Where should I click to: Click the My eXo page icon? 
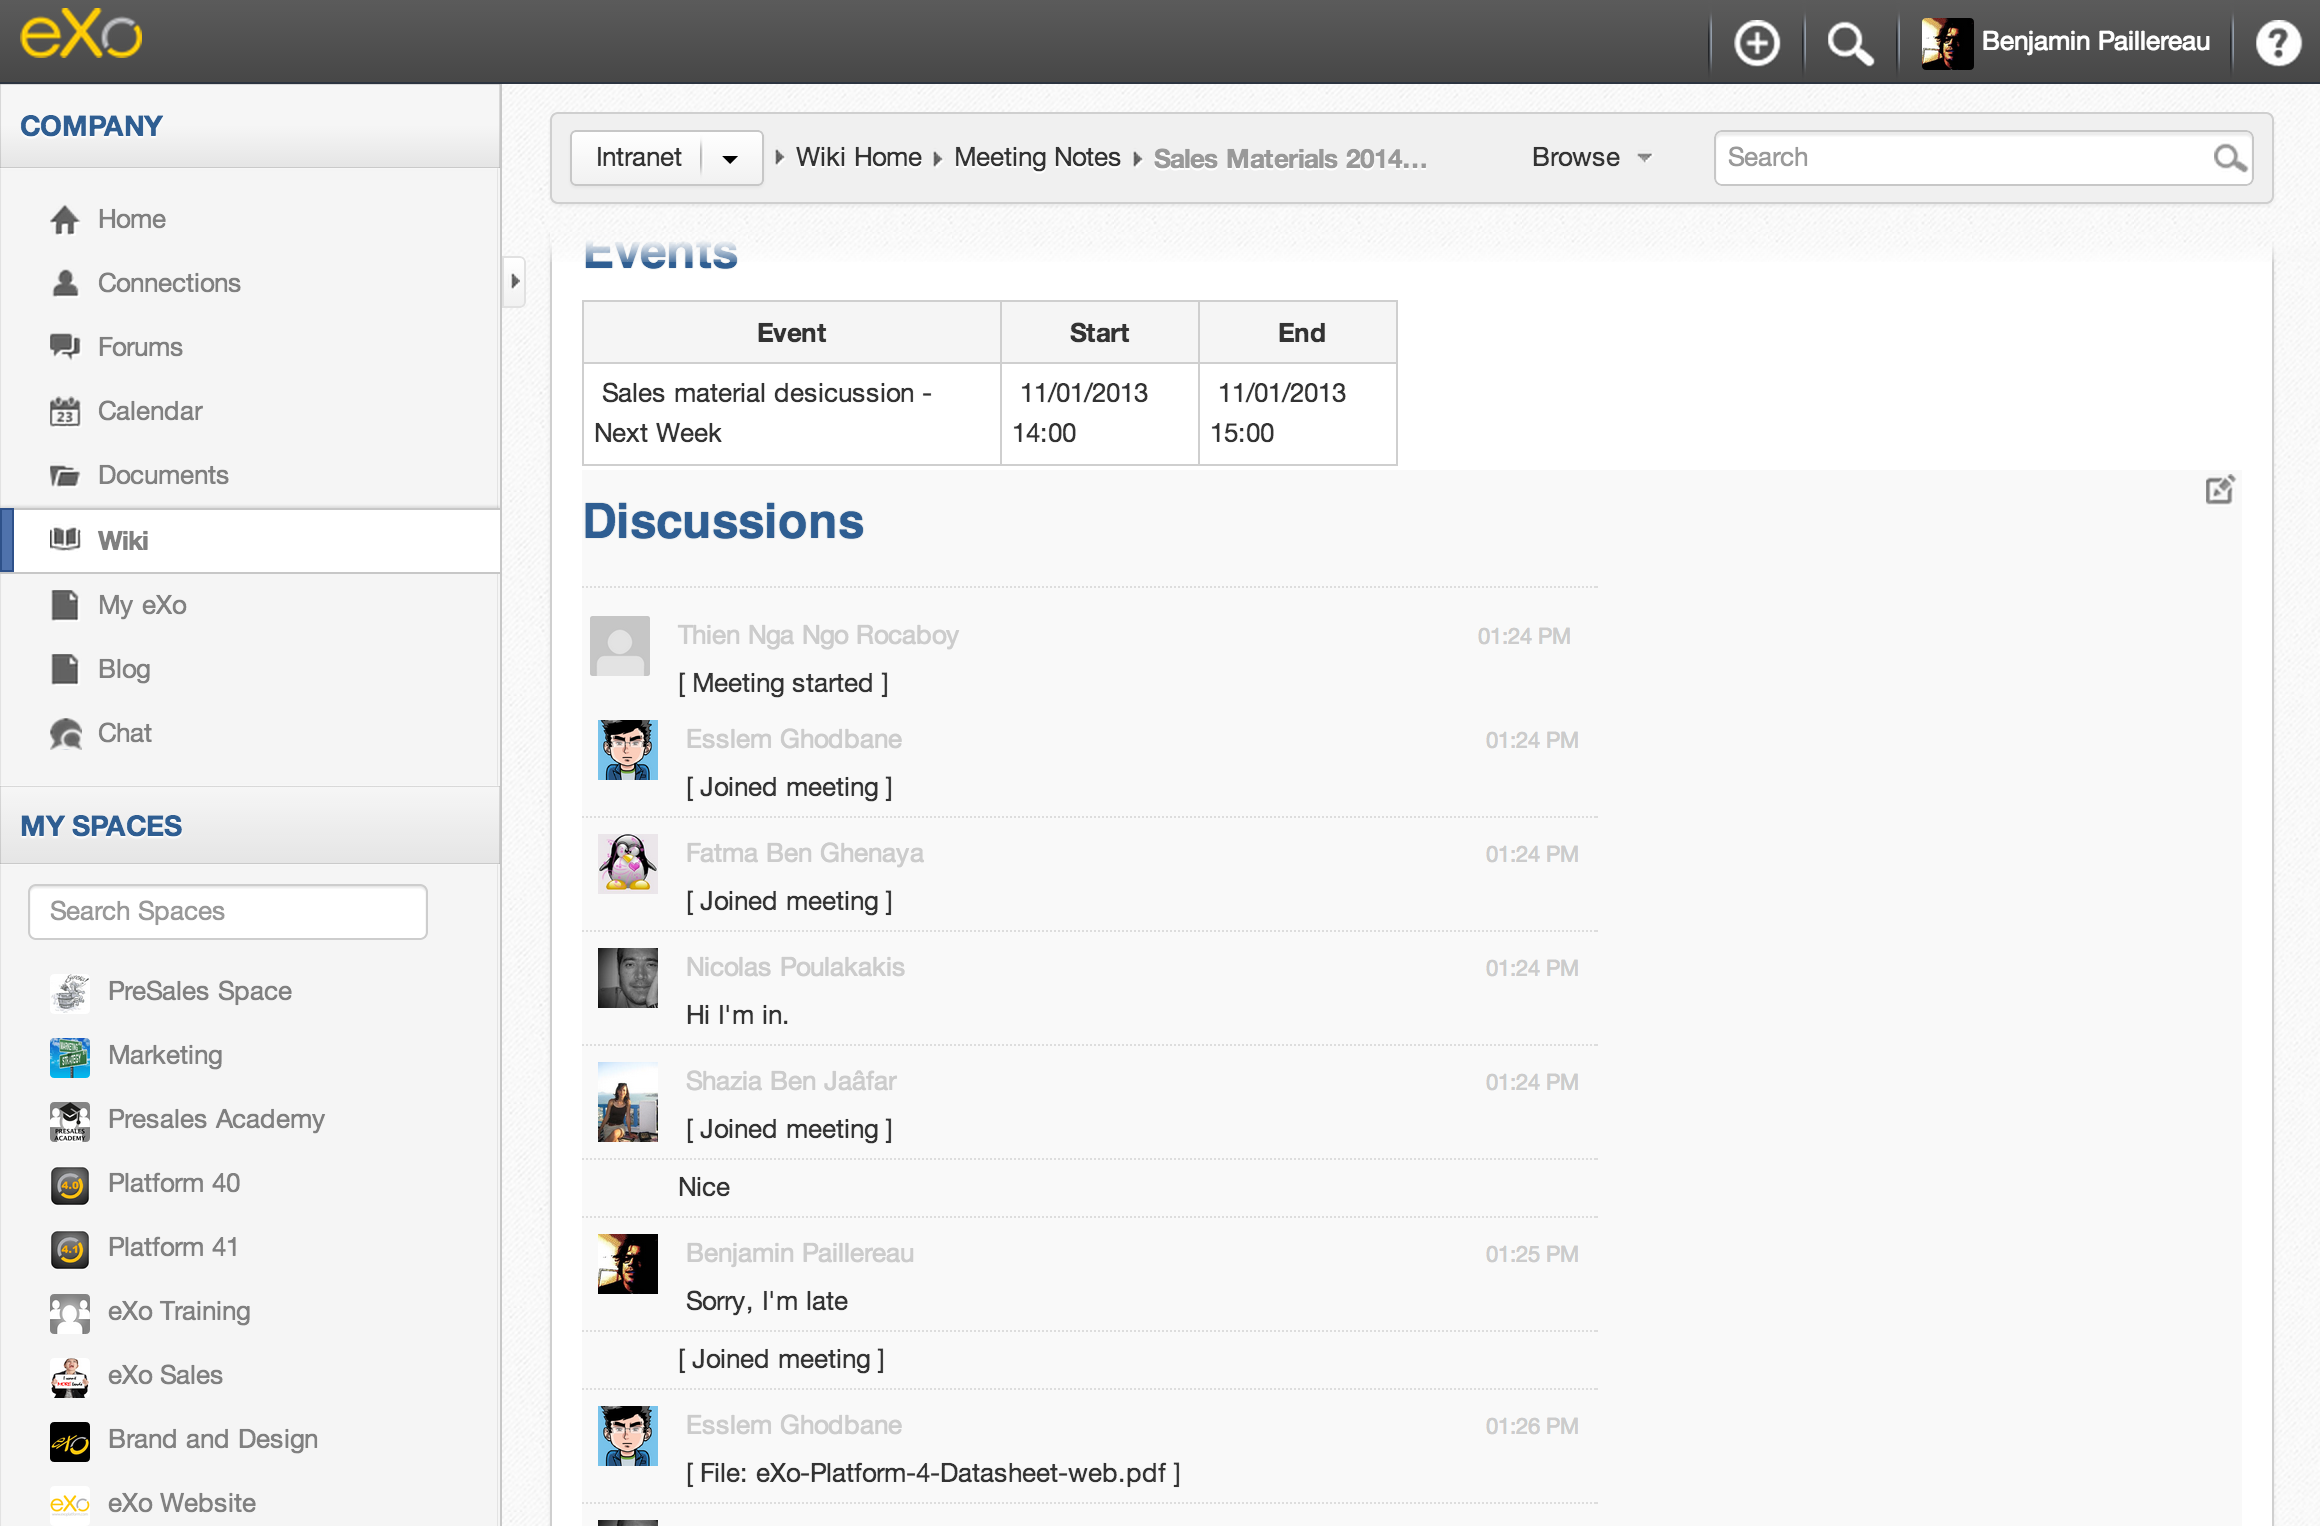pyautogui.click(x=65, y=605)
